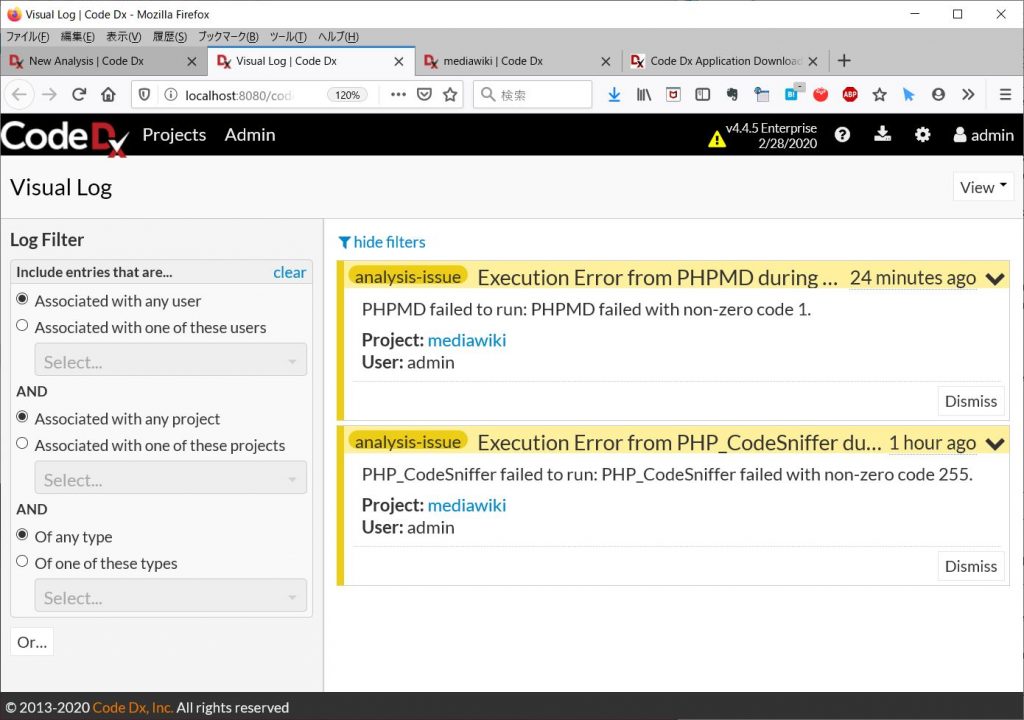Collapse the PHP_CodeSniffer error entry
The height and width of the screenshot is (720, 1024).
click(995, 444)
